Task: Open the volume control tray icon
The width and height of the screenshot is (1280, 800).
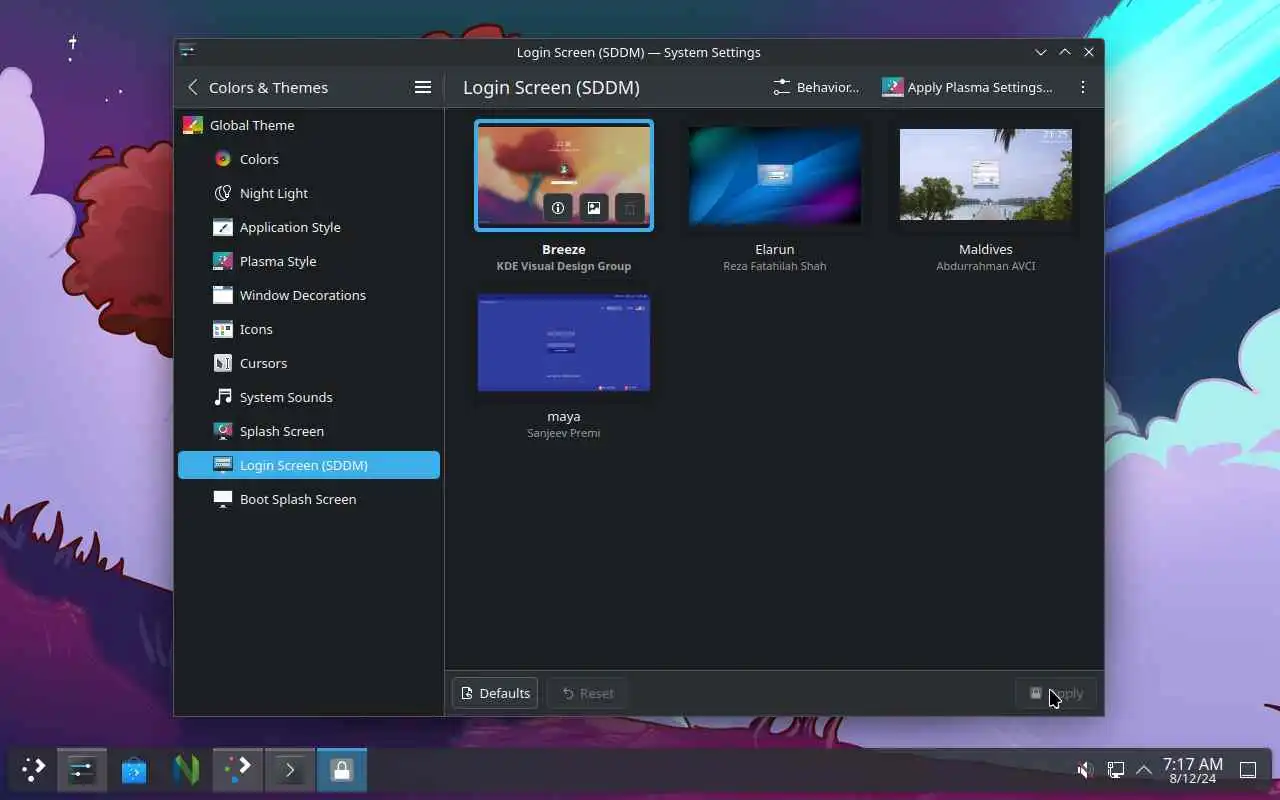Action: click(x=1086, y=770)
